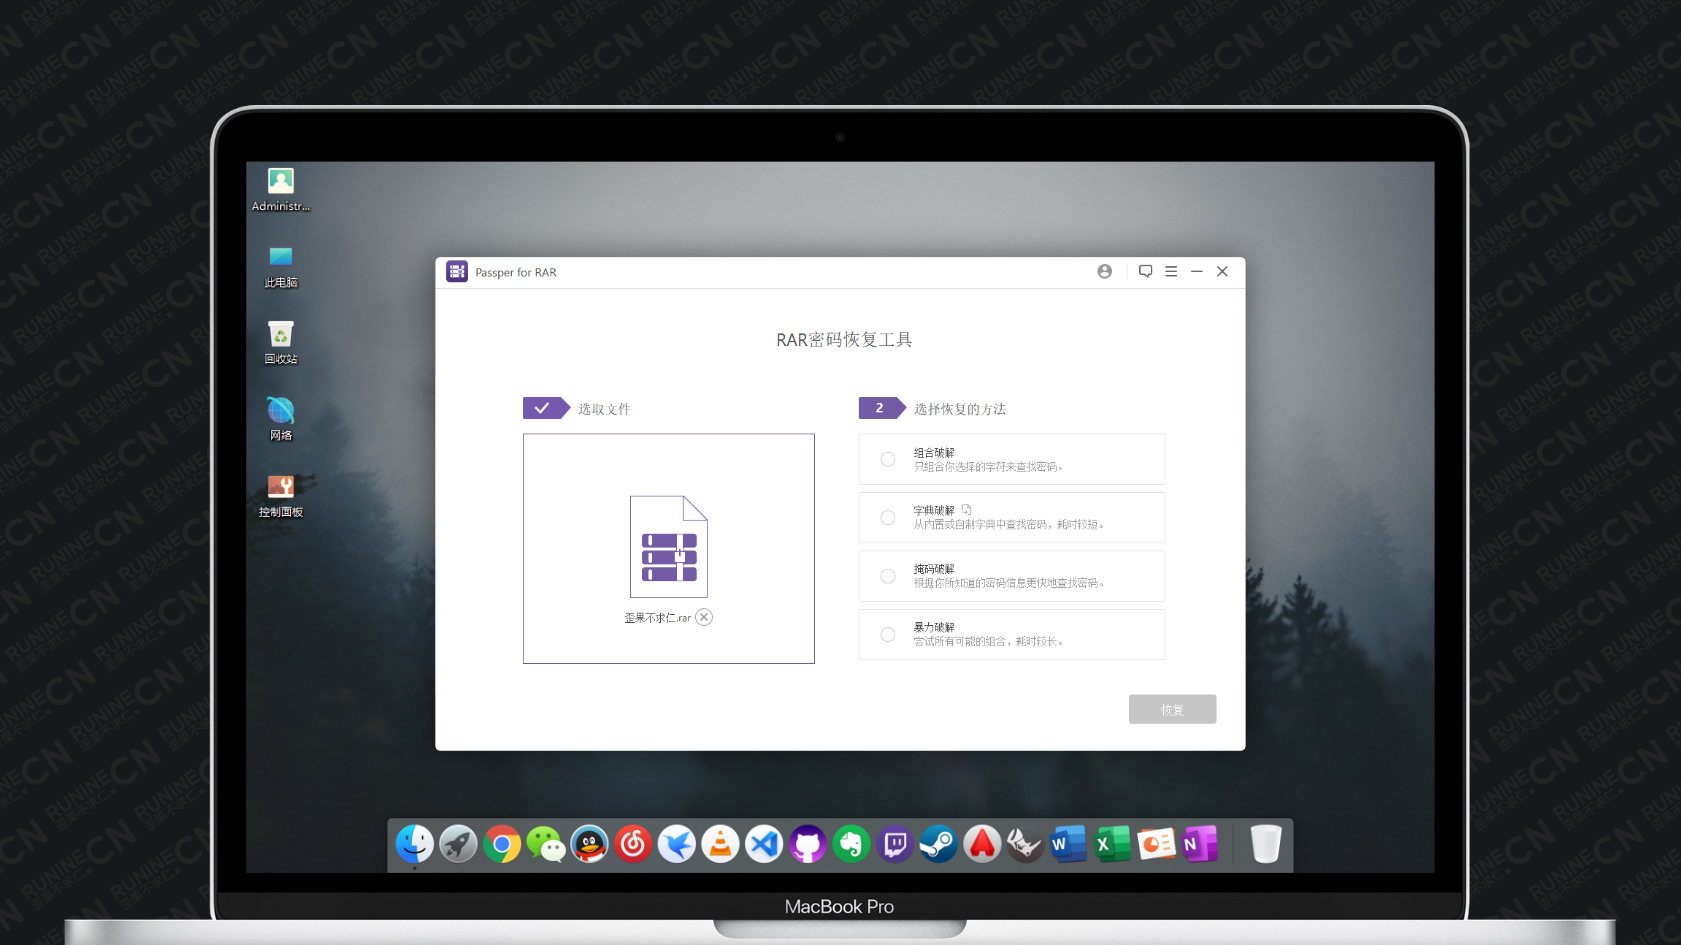Viewport: 1681px width, 945px height.
Task: Open QQ penguin icon in dock
Action: pos(589,845)
